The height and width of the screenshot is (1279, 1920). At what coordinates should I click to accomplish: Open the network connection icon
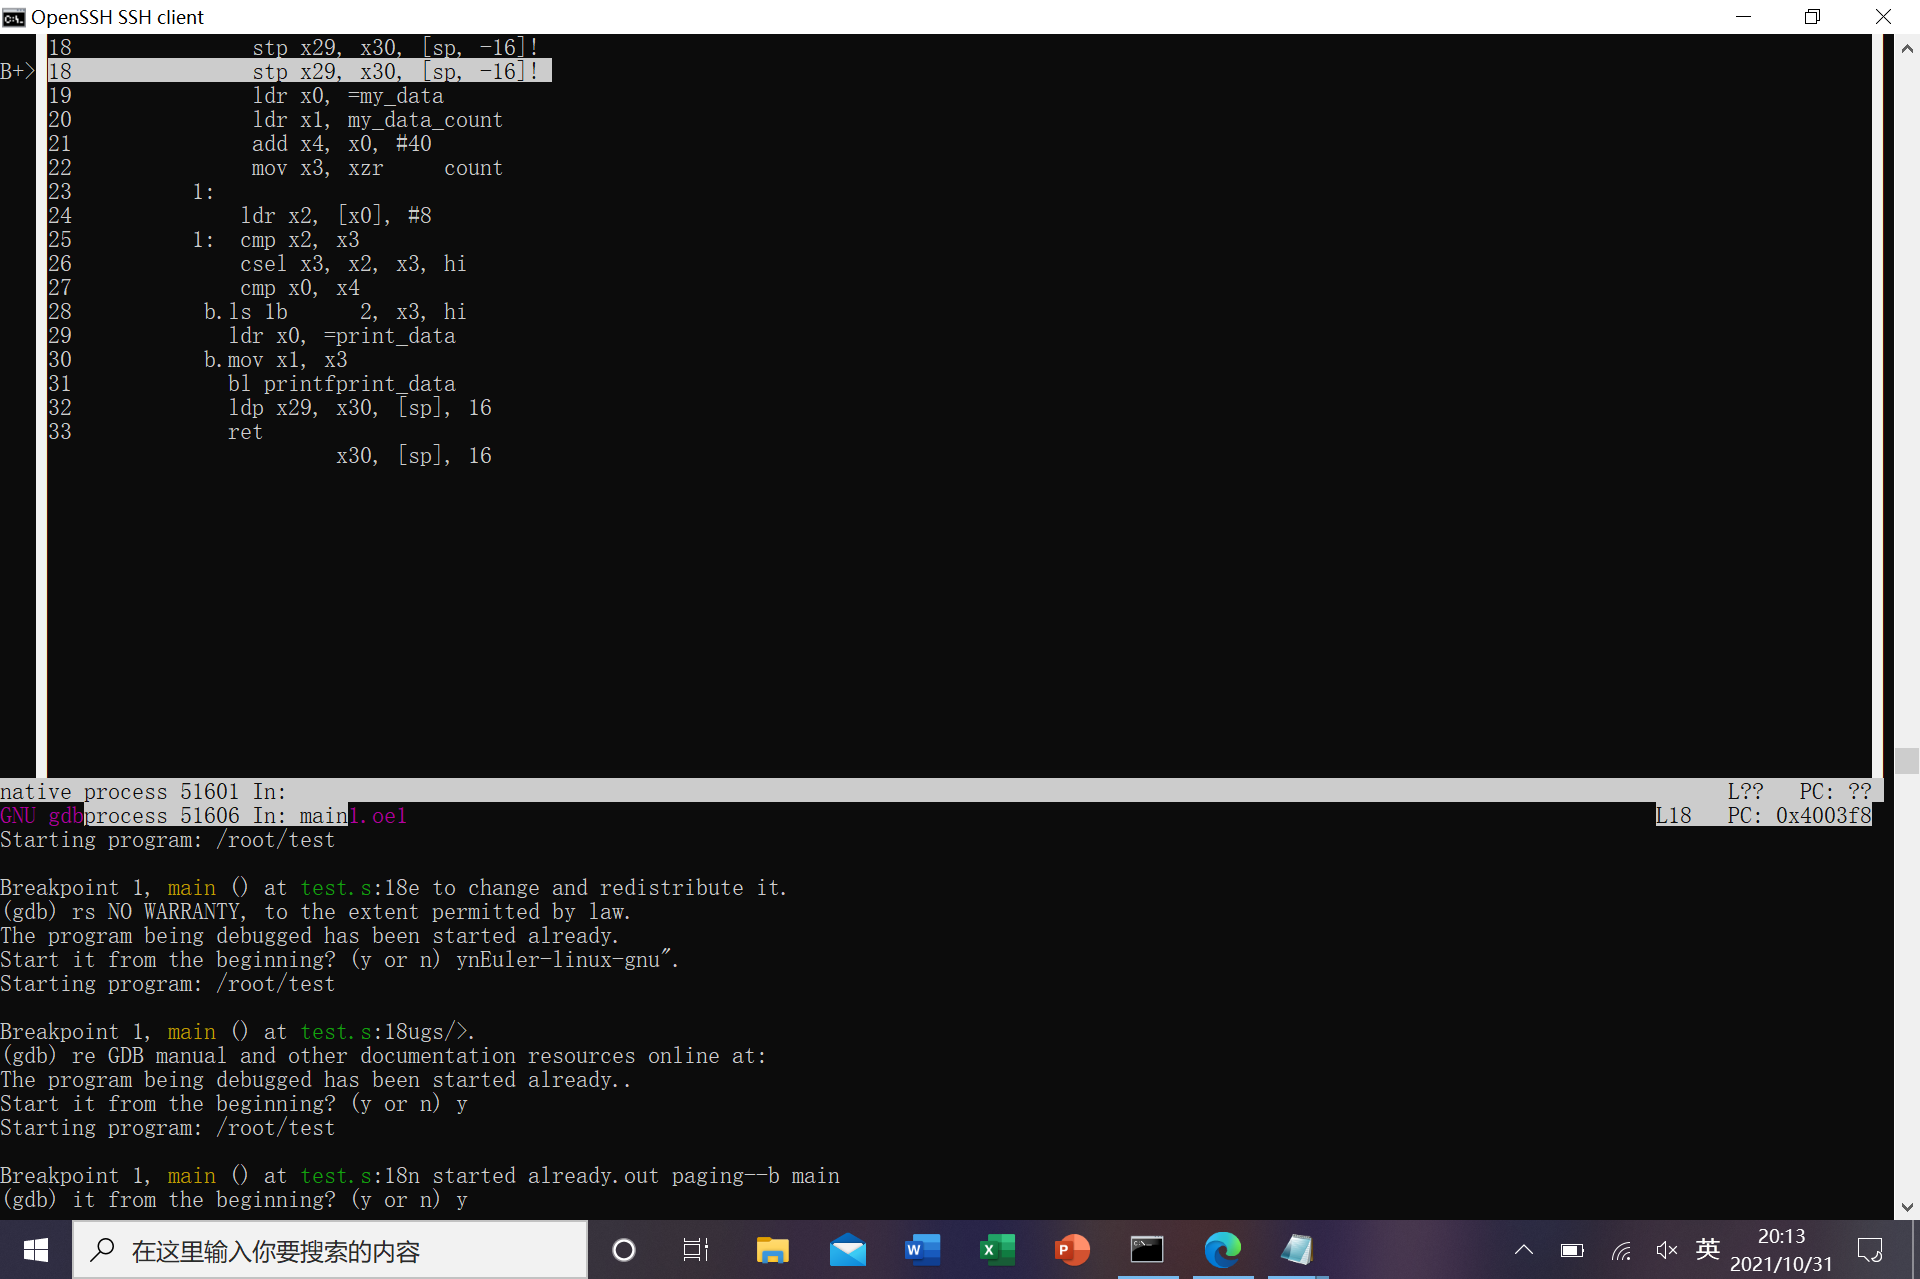(x=1621, y=1250)
